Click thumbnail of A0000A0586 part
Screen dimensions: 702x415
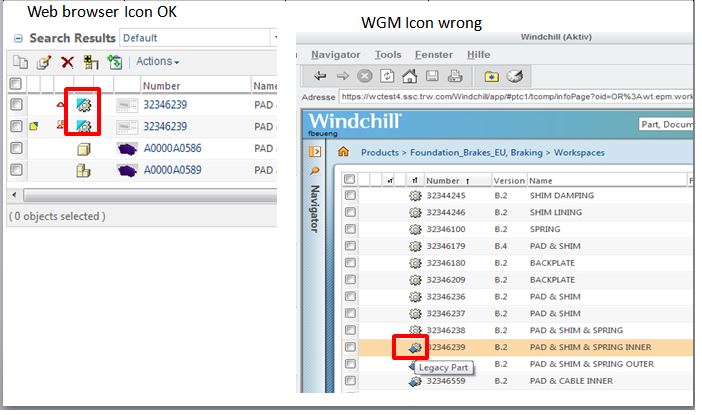(127, 149)
